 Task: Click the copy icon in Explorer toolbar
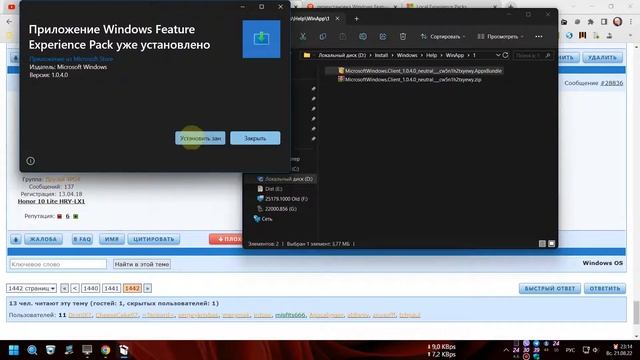click(x=323, y=36)
